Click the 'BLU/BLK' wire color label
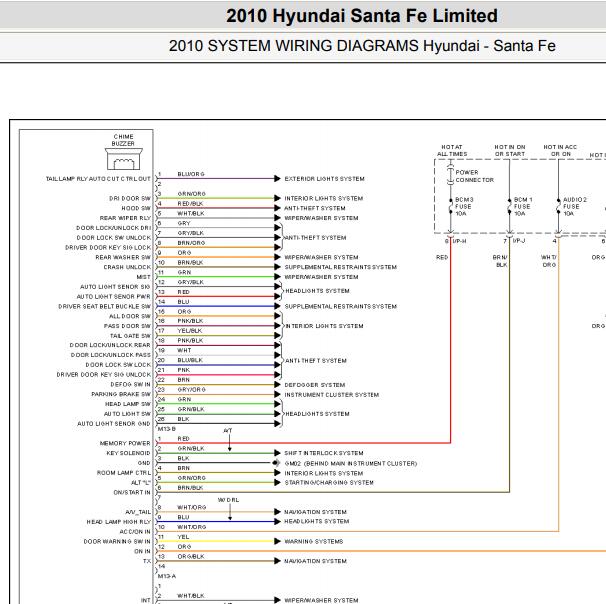This screenshot has width=606, height=604. 190,360
